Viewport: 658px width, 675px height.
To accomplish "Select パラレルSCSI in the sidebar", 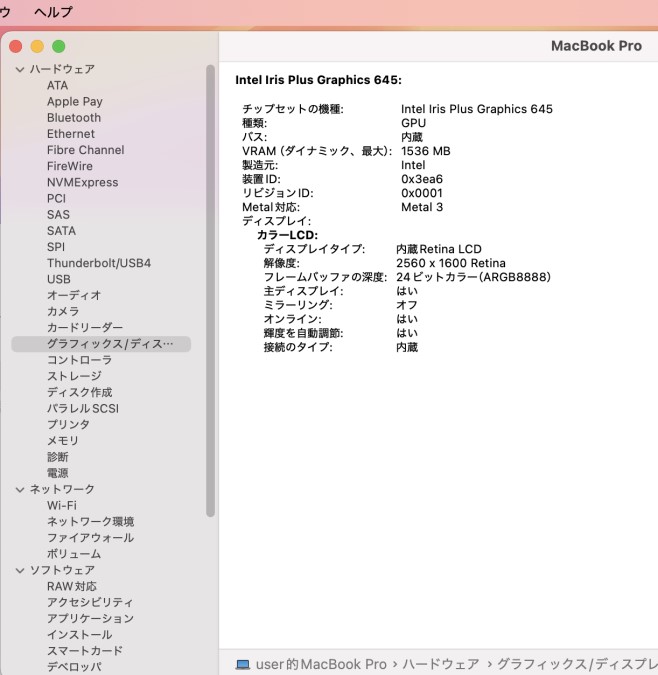I will click(83, 409).
